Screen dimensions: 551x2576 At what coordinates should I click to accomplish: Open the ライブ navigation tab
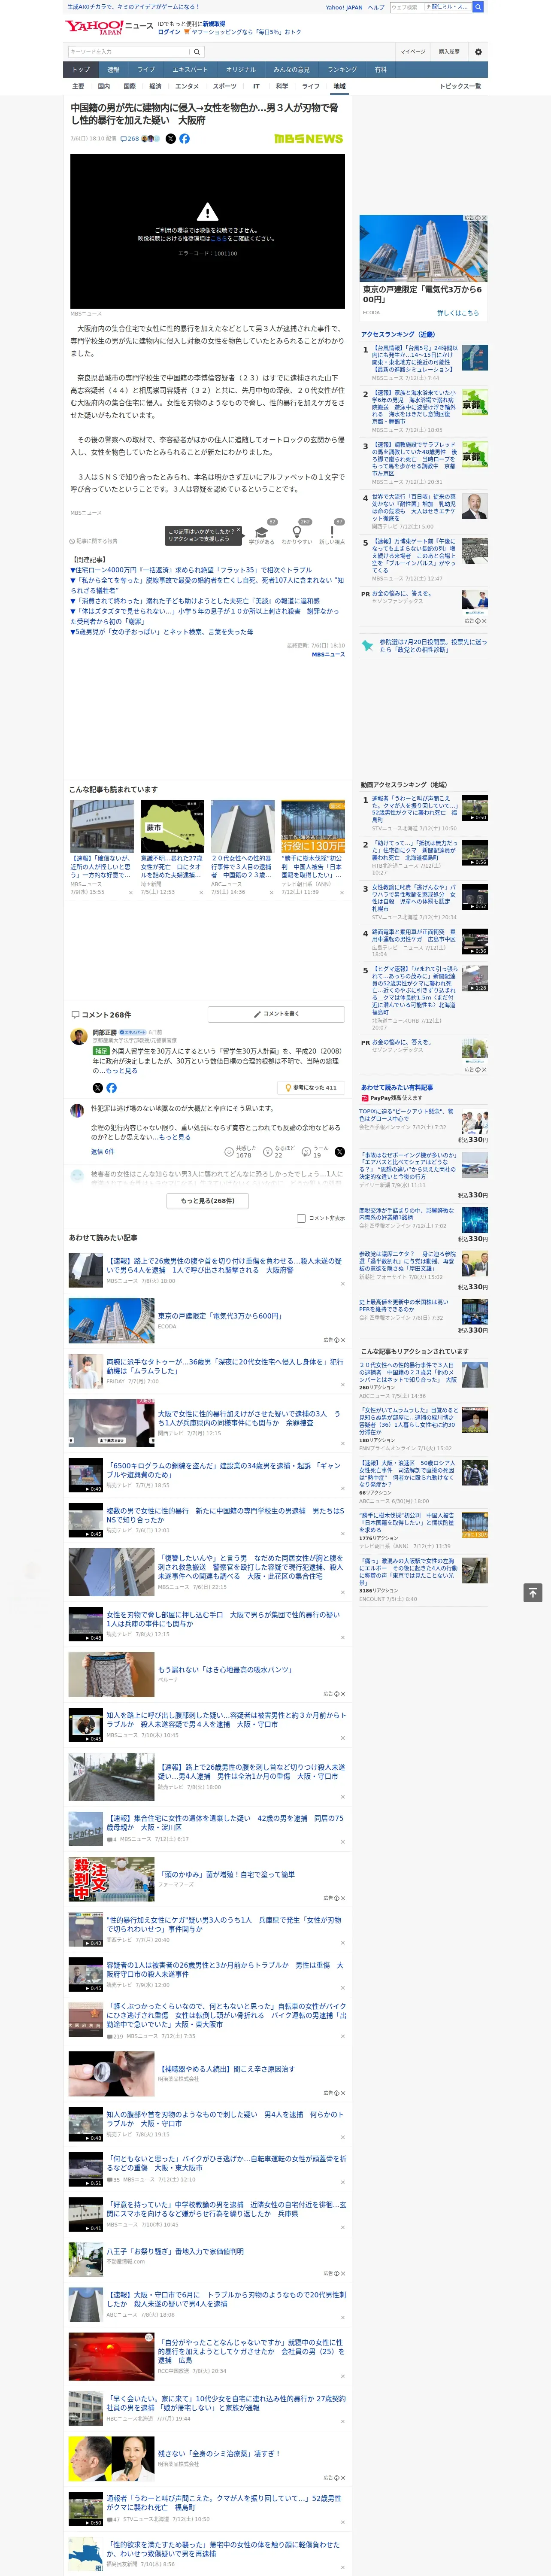146,70
